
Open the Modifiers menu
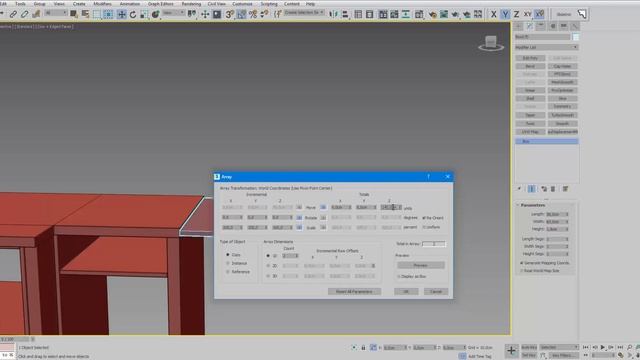point(102,4)
